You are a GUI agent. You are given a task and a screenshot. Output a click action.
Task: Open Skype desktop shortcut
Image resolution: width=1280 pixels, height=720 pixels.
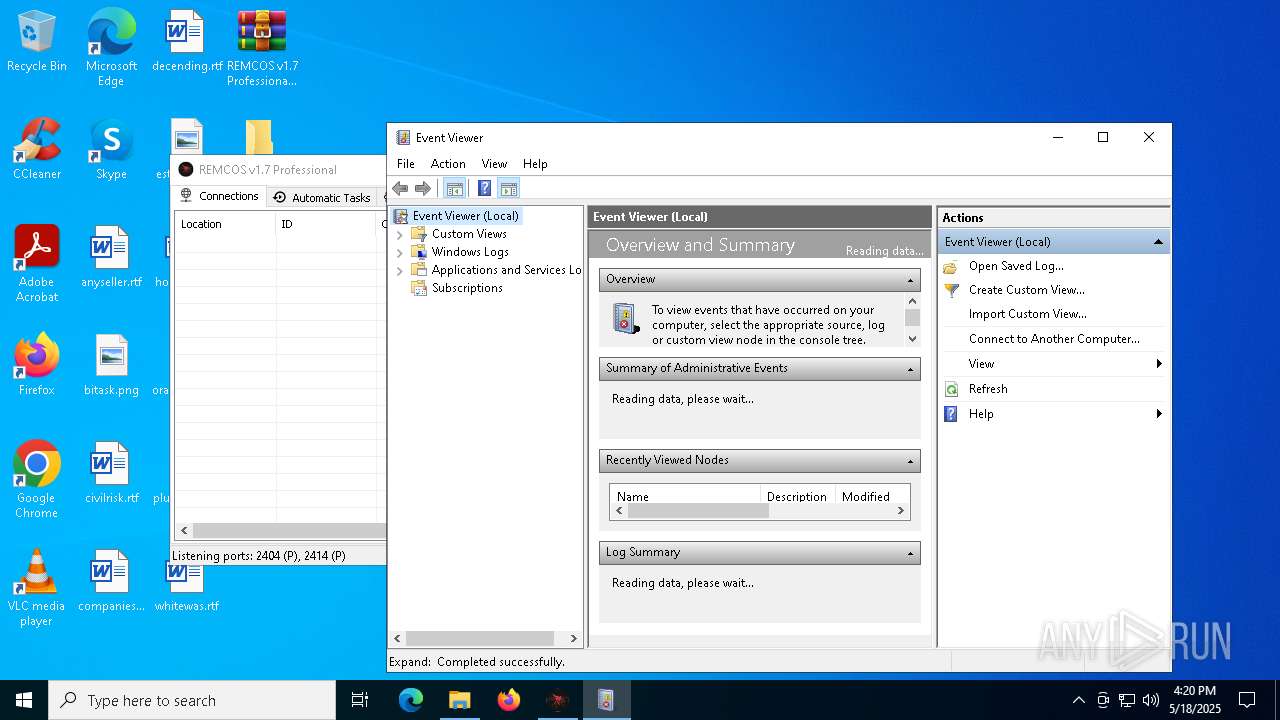coord(111,150)
